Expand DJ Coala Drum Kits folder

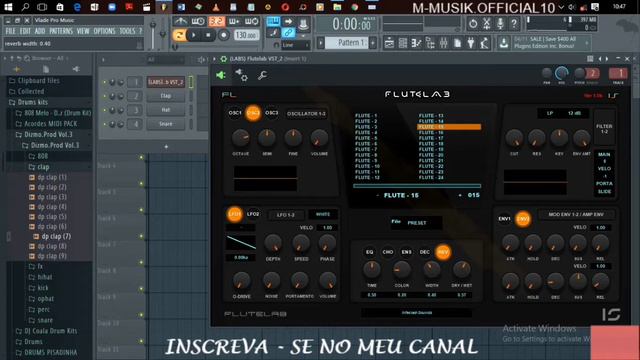pyautogui.click(x=46, y=331)
